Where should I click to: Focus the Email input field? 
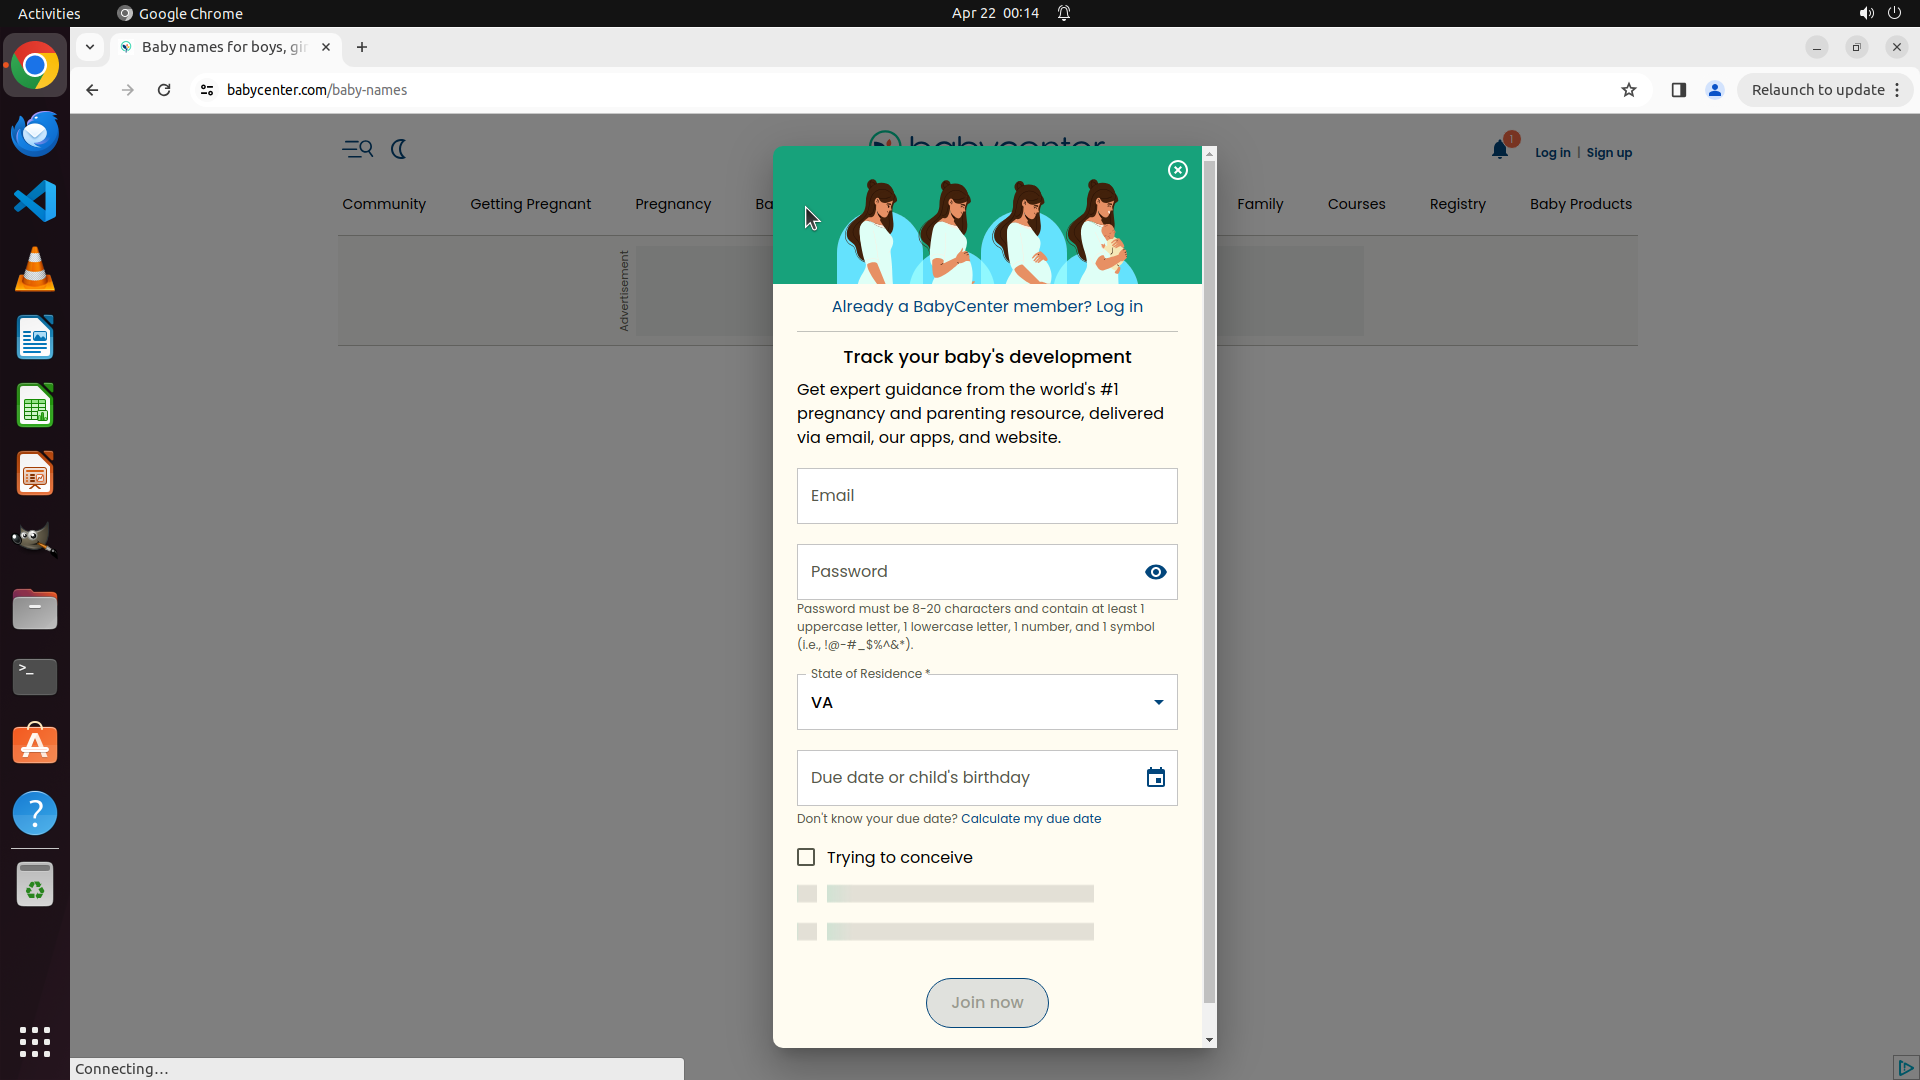pyautogui.click(x=986, y=496)
